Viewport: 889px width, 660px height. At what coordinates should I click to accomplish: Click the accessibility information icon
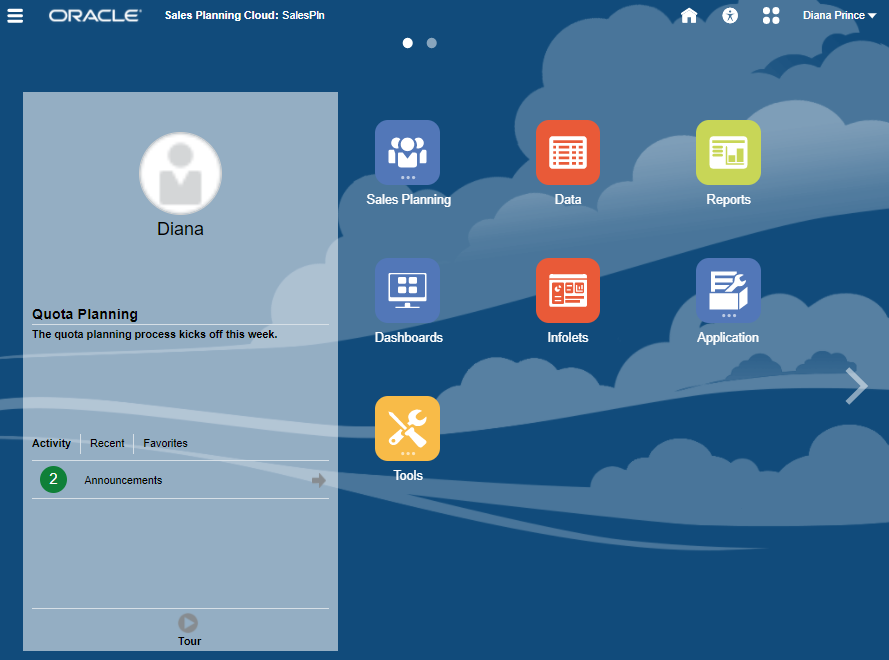730,16
